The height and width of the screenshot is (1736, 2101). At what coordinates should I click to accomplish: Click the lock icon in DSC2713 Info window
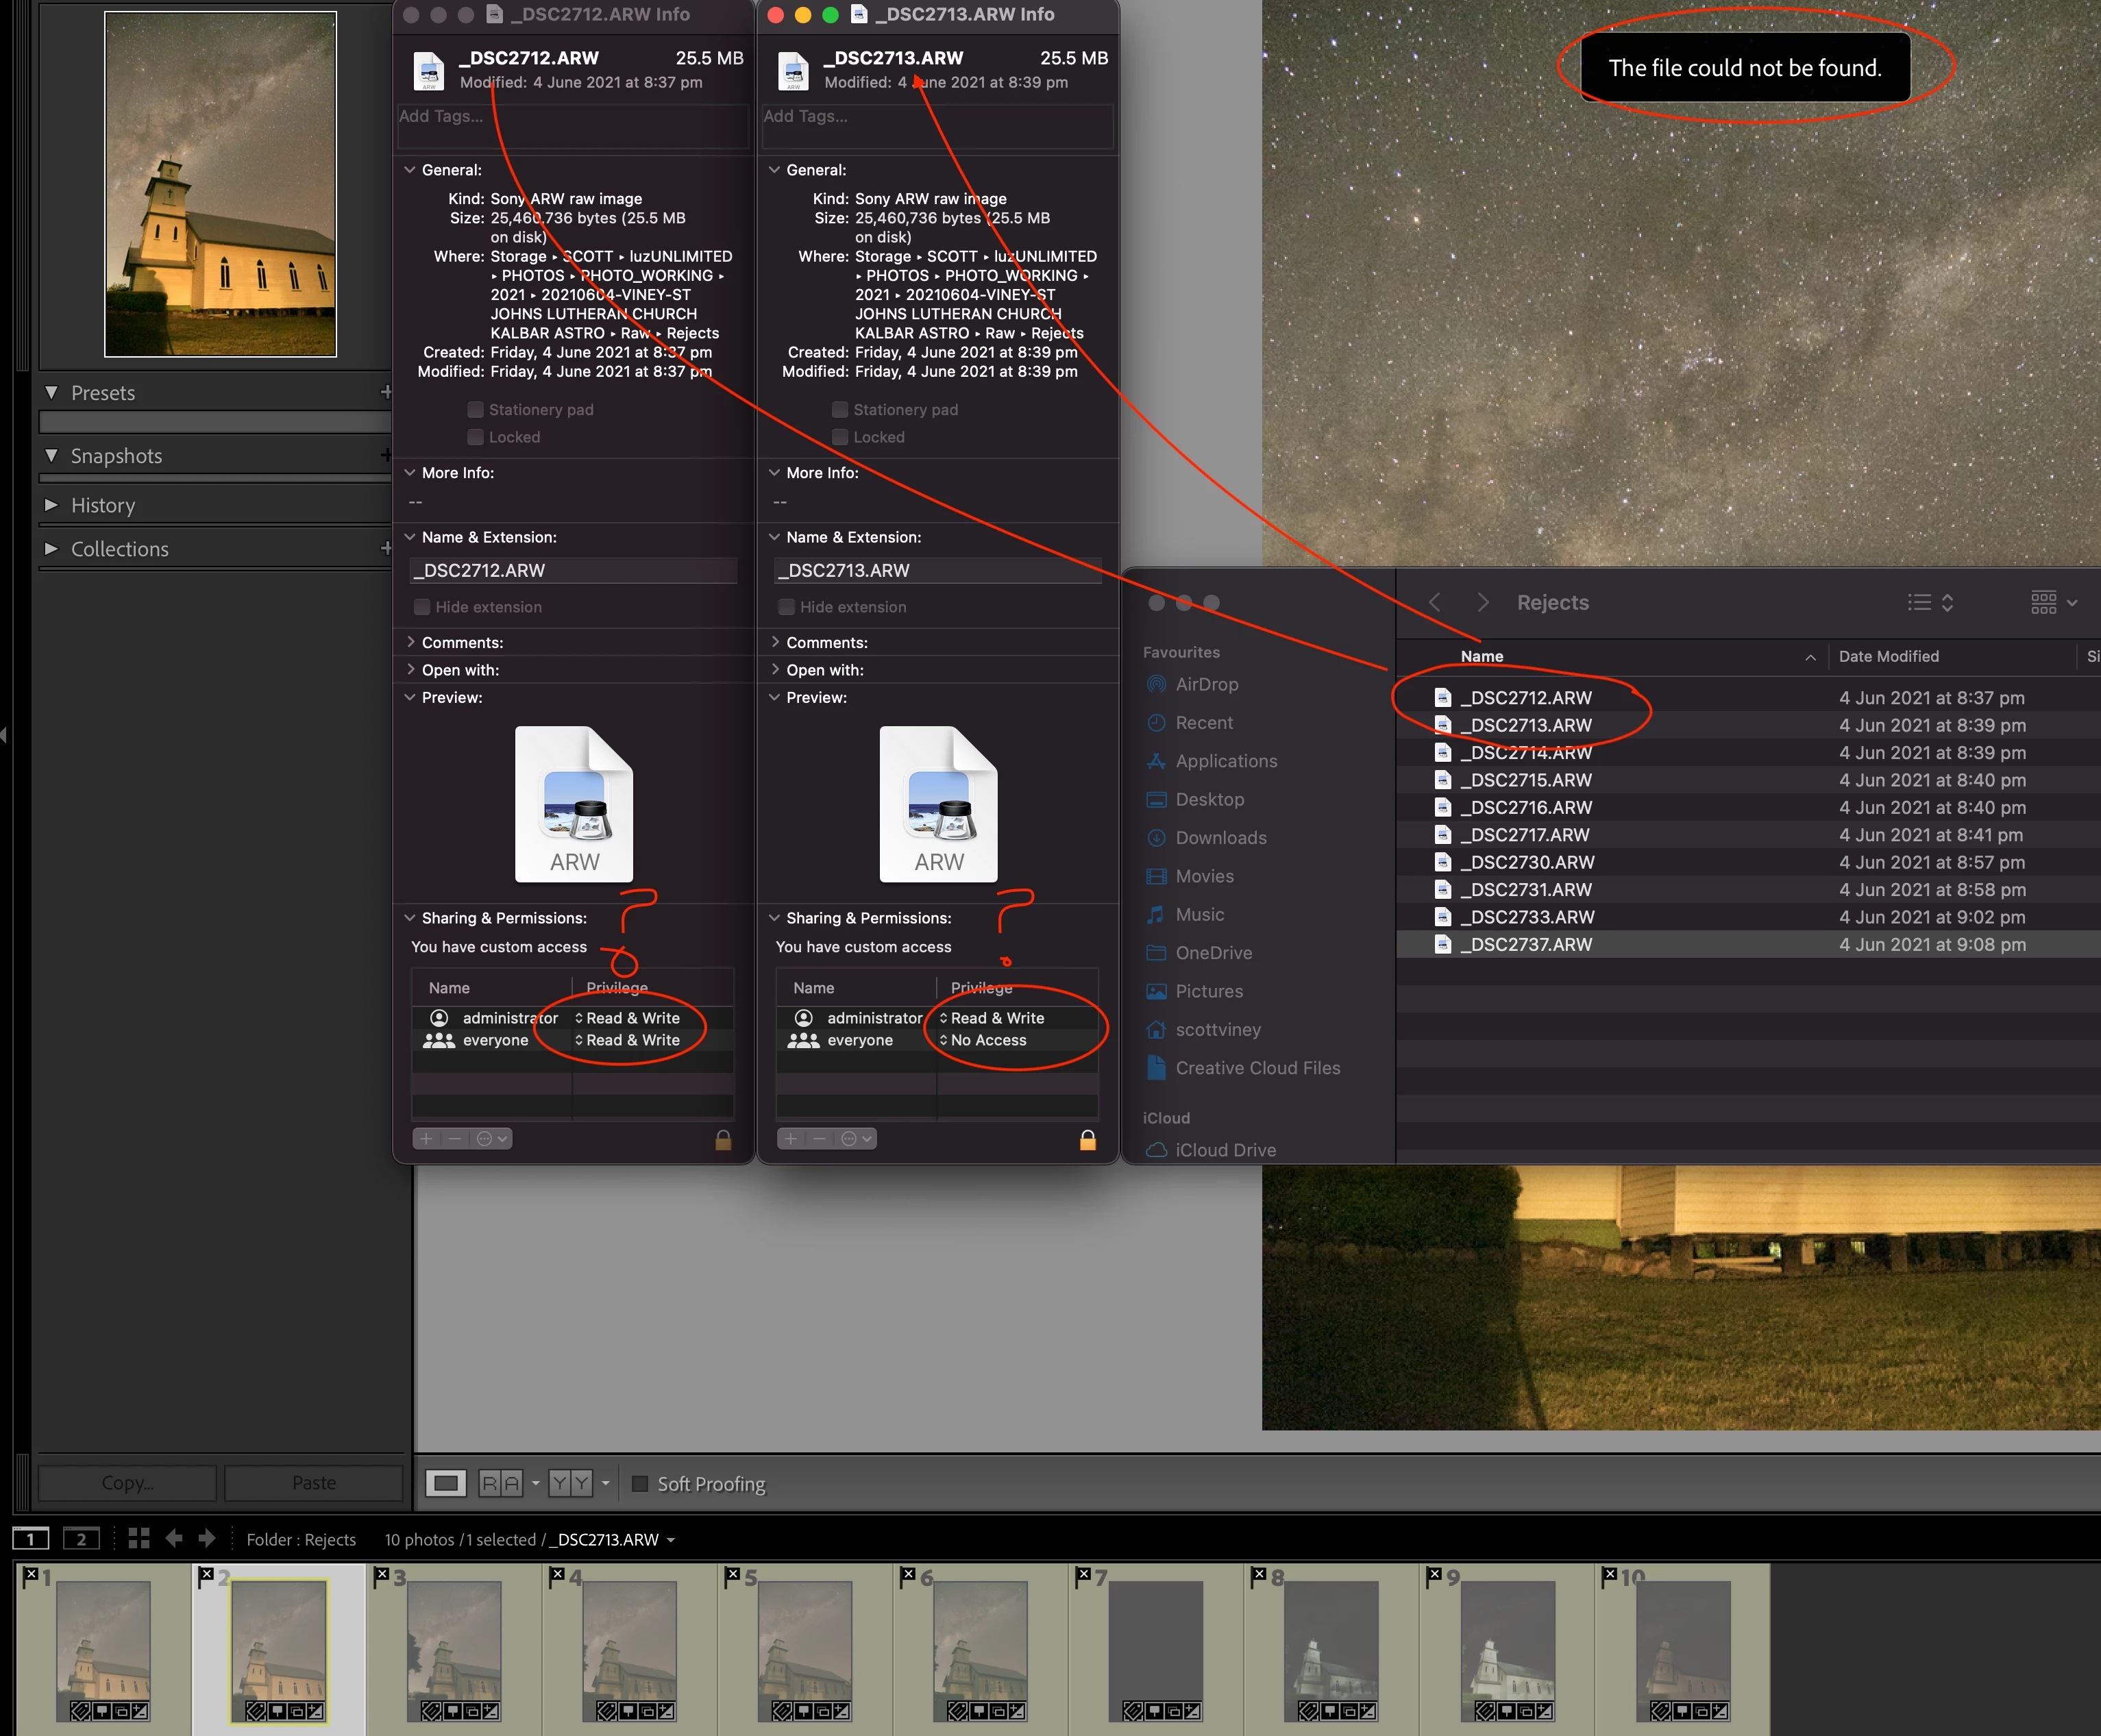(1088, 1140)
